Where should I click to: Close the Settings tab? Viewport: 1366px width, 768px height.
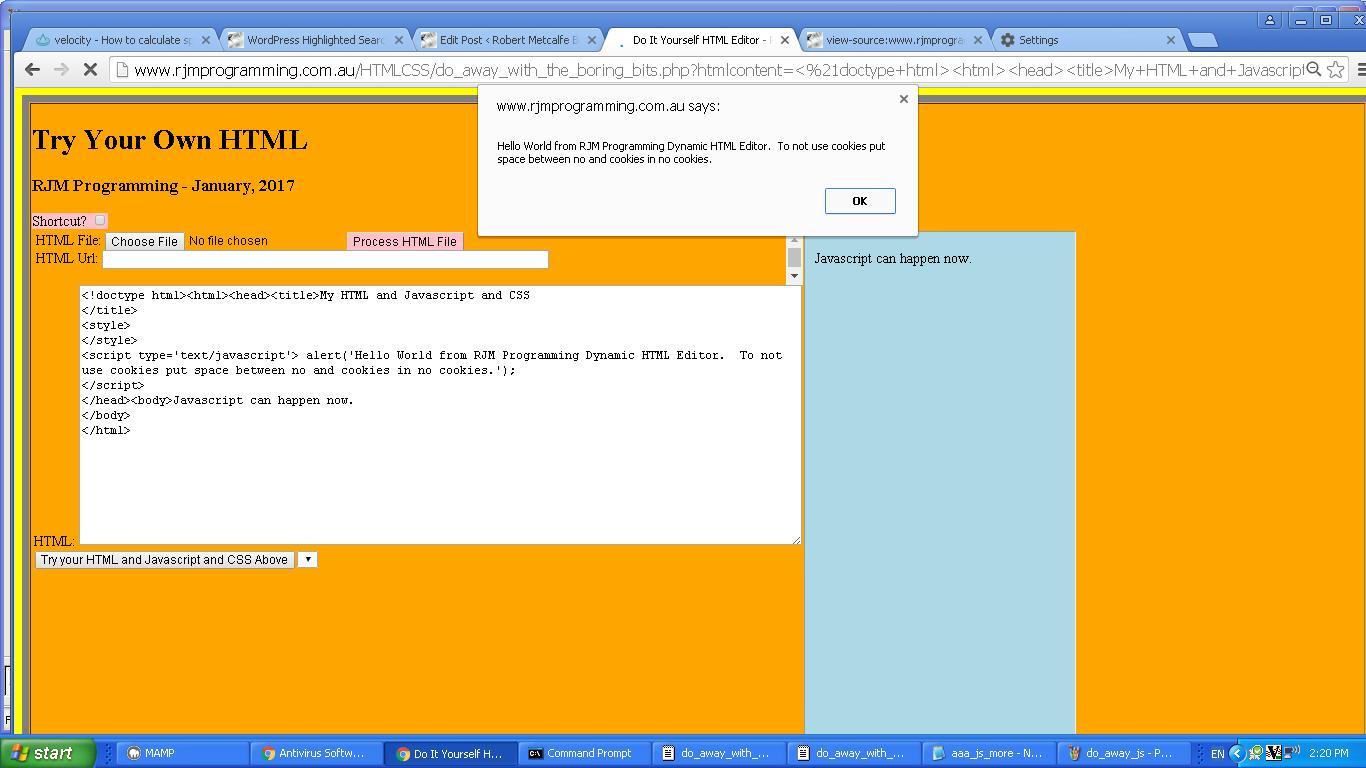point(1170,40)
